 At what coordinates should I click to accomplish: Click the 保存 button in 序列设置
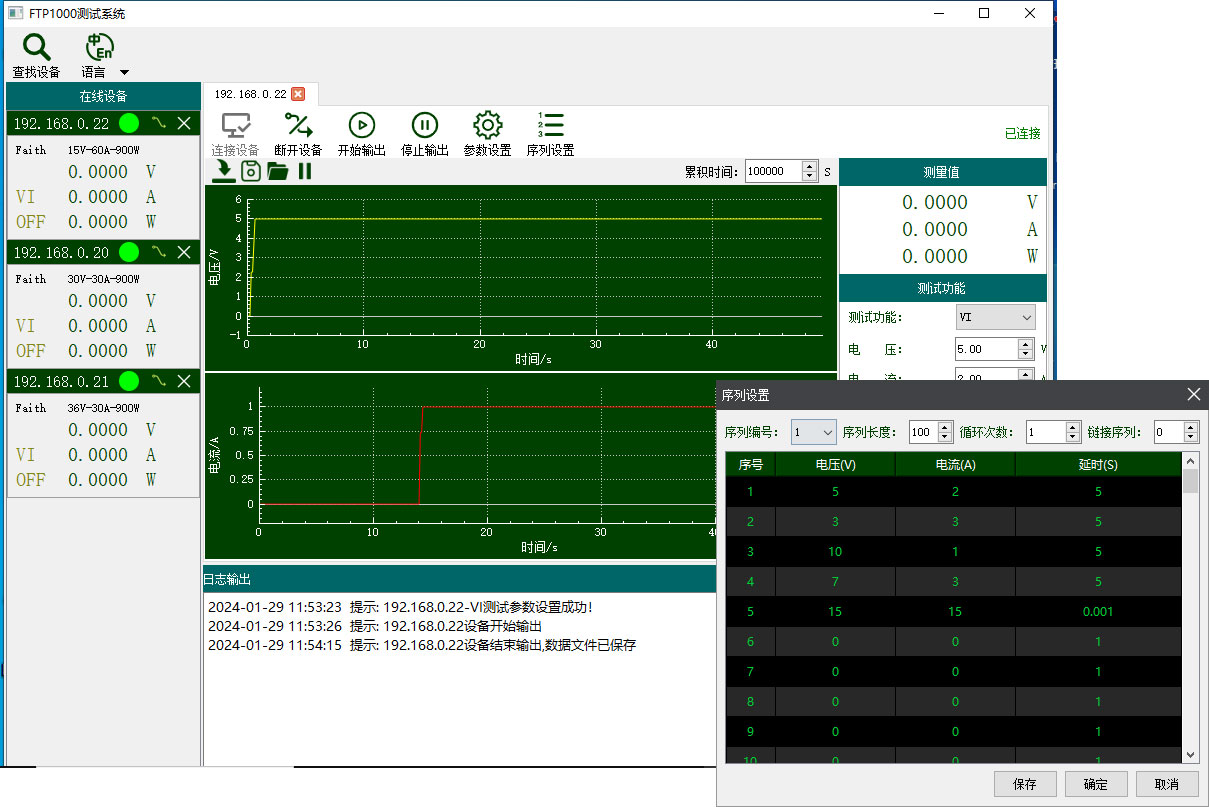[x=1025, y=784]
